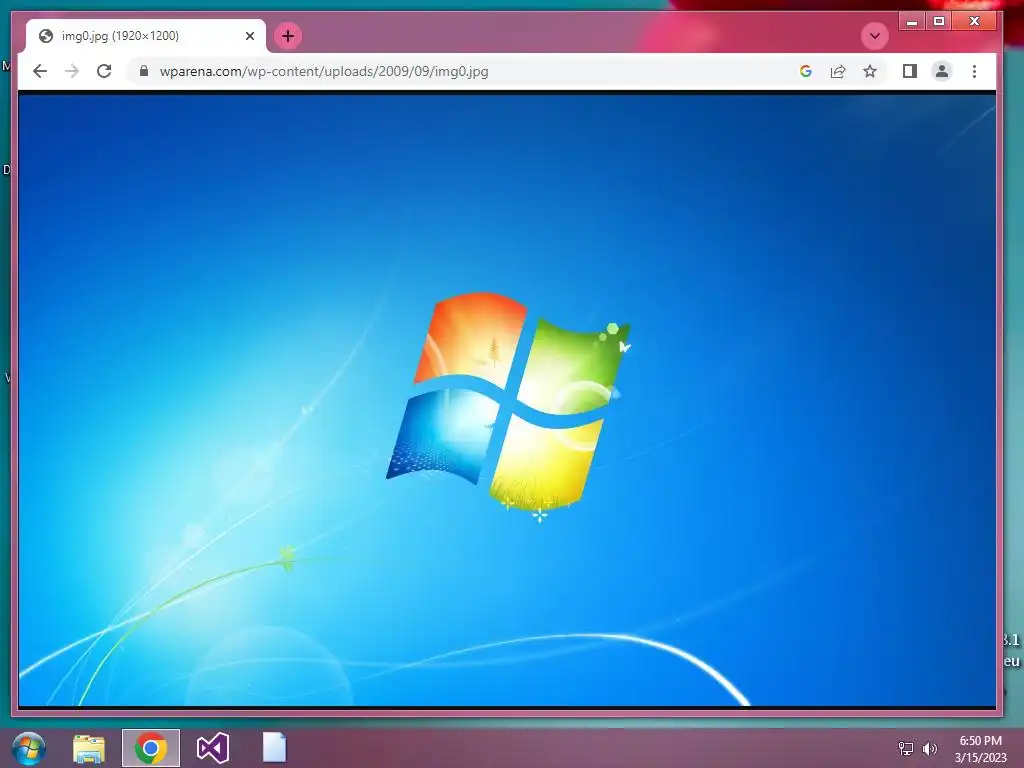This screenshot has height=768, width=1024.
Task: Open Chrome side panel
Action: click(910, 71)
